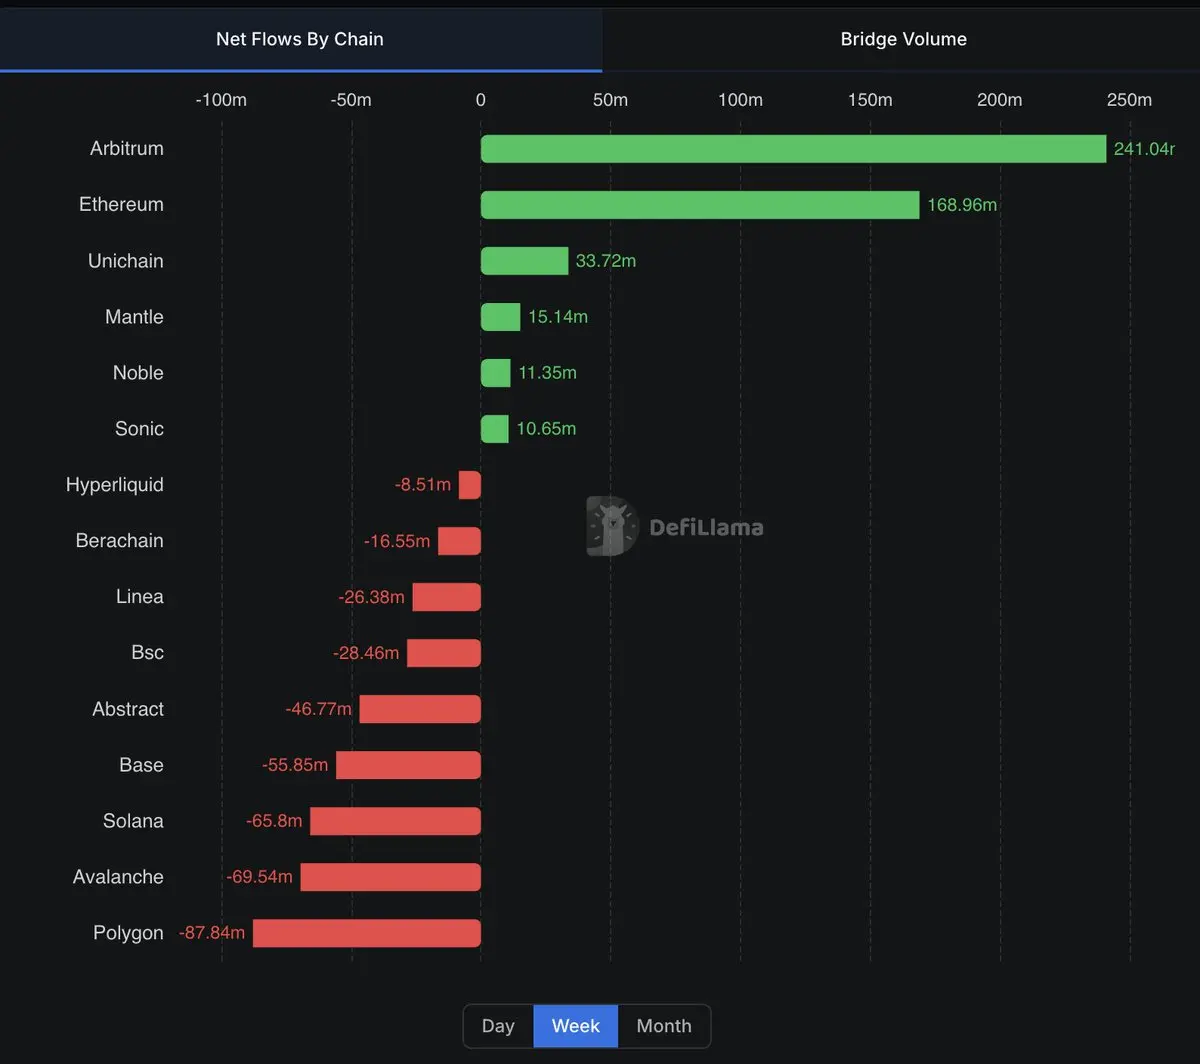The width and height of the screenshot is (1200, 1064).
Task: Click the -87.84m value label
Action: [212, 933]
